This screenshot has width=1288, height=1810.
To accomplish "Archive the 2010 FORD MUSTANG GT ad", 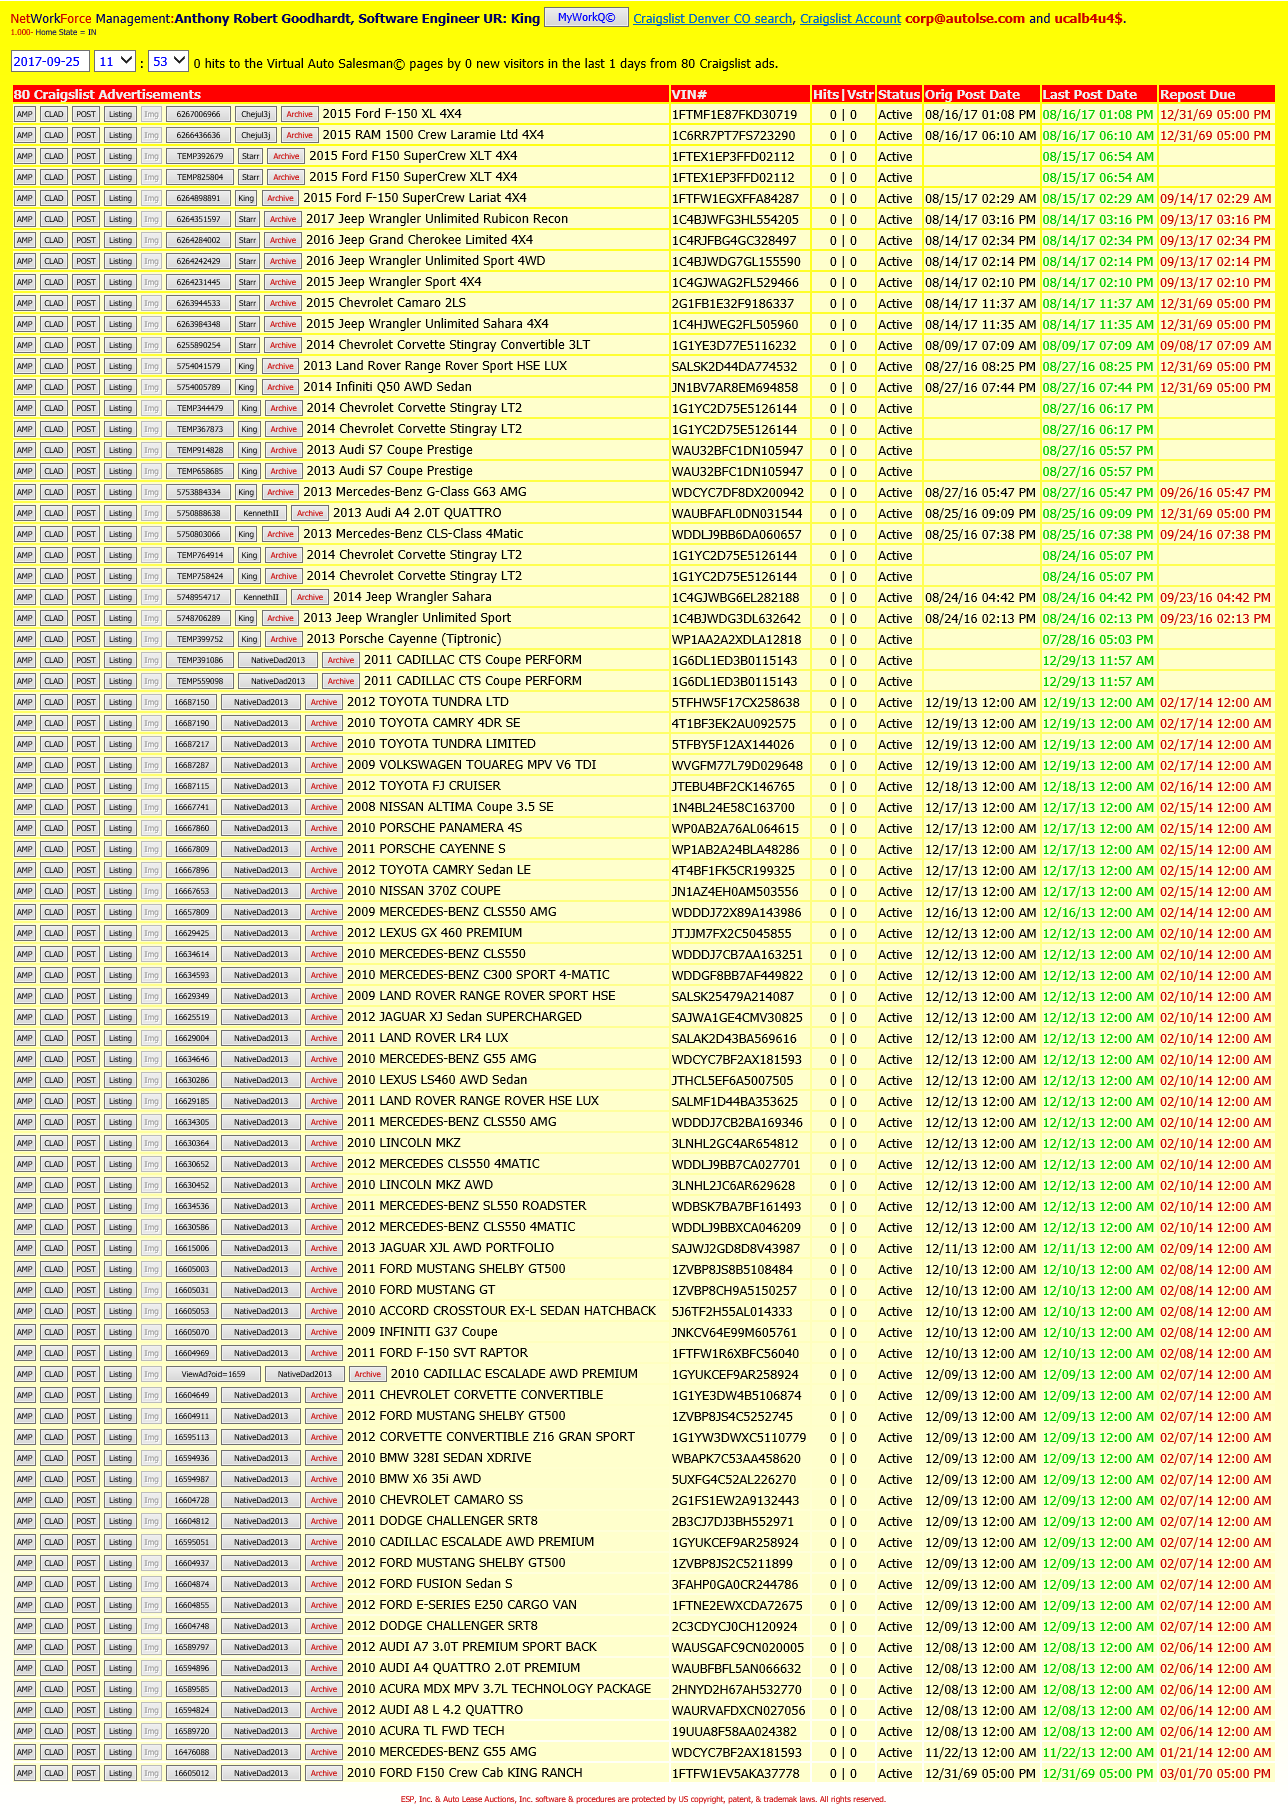I will click(324, 1290).
